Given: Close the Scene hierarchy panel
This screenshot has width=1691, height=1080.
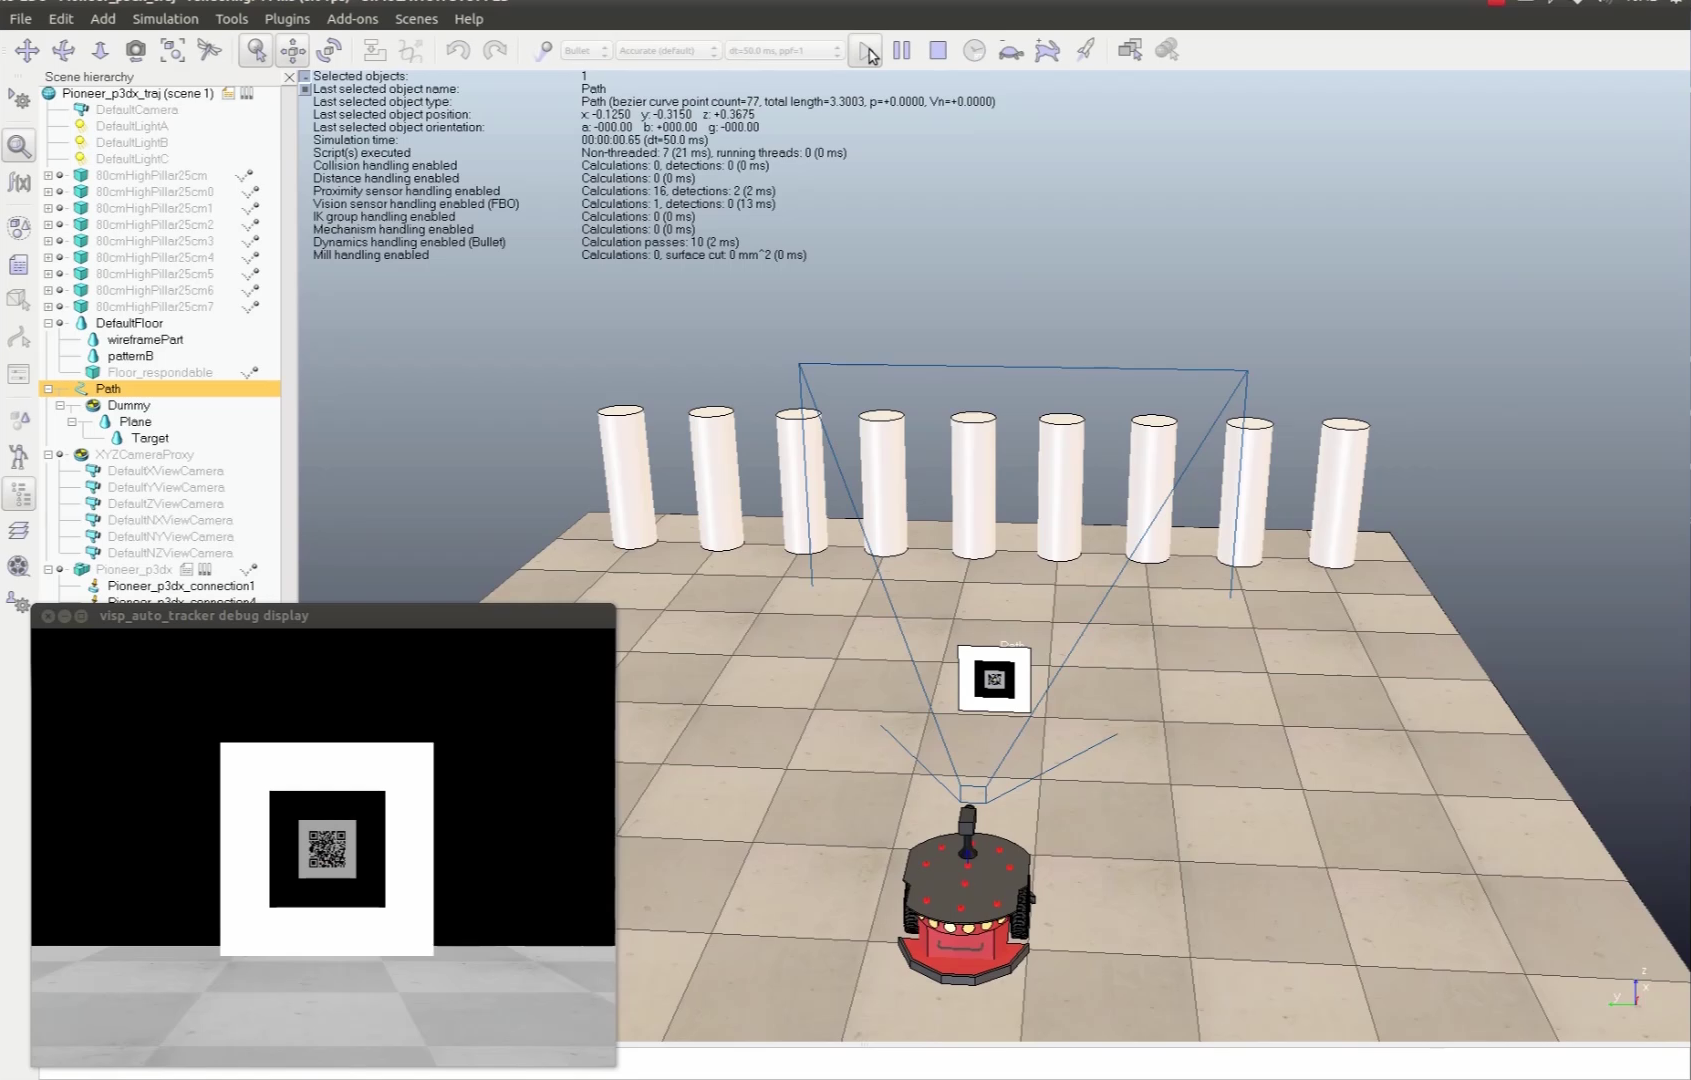Looking at the screenshot, I should point(289,77).
